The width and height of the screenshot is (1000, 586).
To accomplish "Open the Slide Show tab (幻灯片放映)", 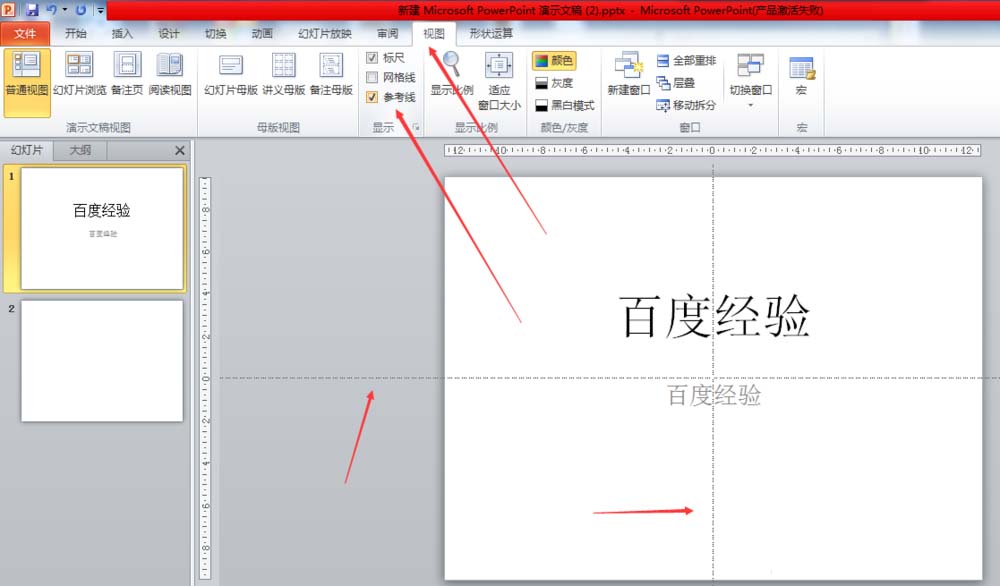I will (325, 33).
